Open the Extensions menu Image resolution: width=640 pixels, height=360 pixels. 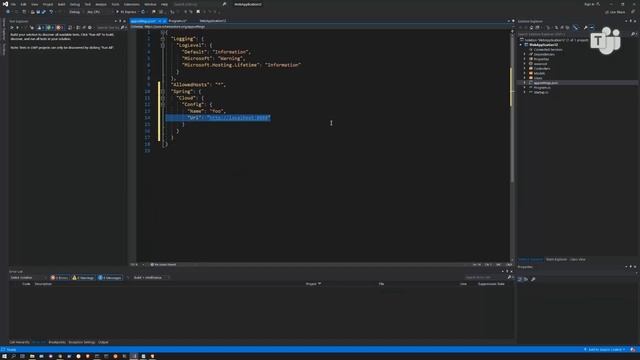[x=131, y=4]
